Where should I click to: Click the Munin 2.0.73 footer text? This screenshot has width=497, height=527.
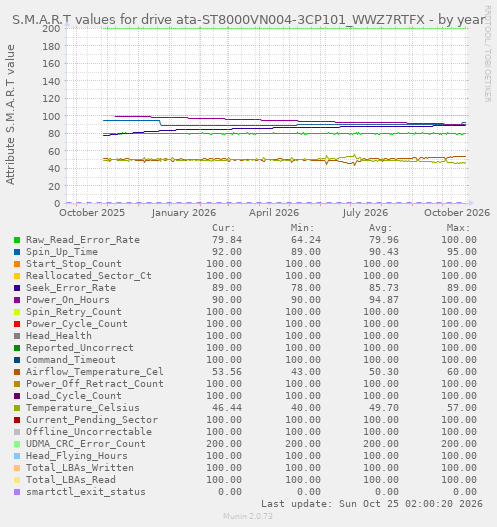click(x=248, y=516)
